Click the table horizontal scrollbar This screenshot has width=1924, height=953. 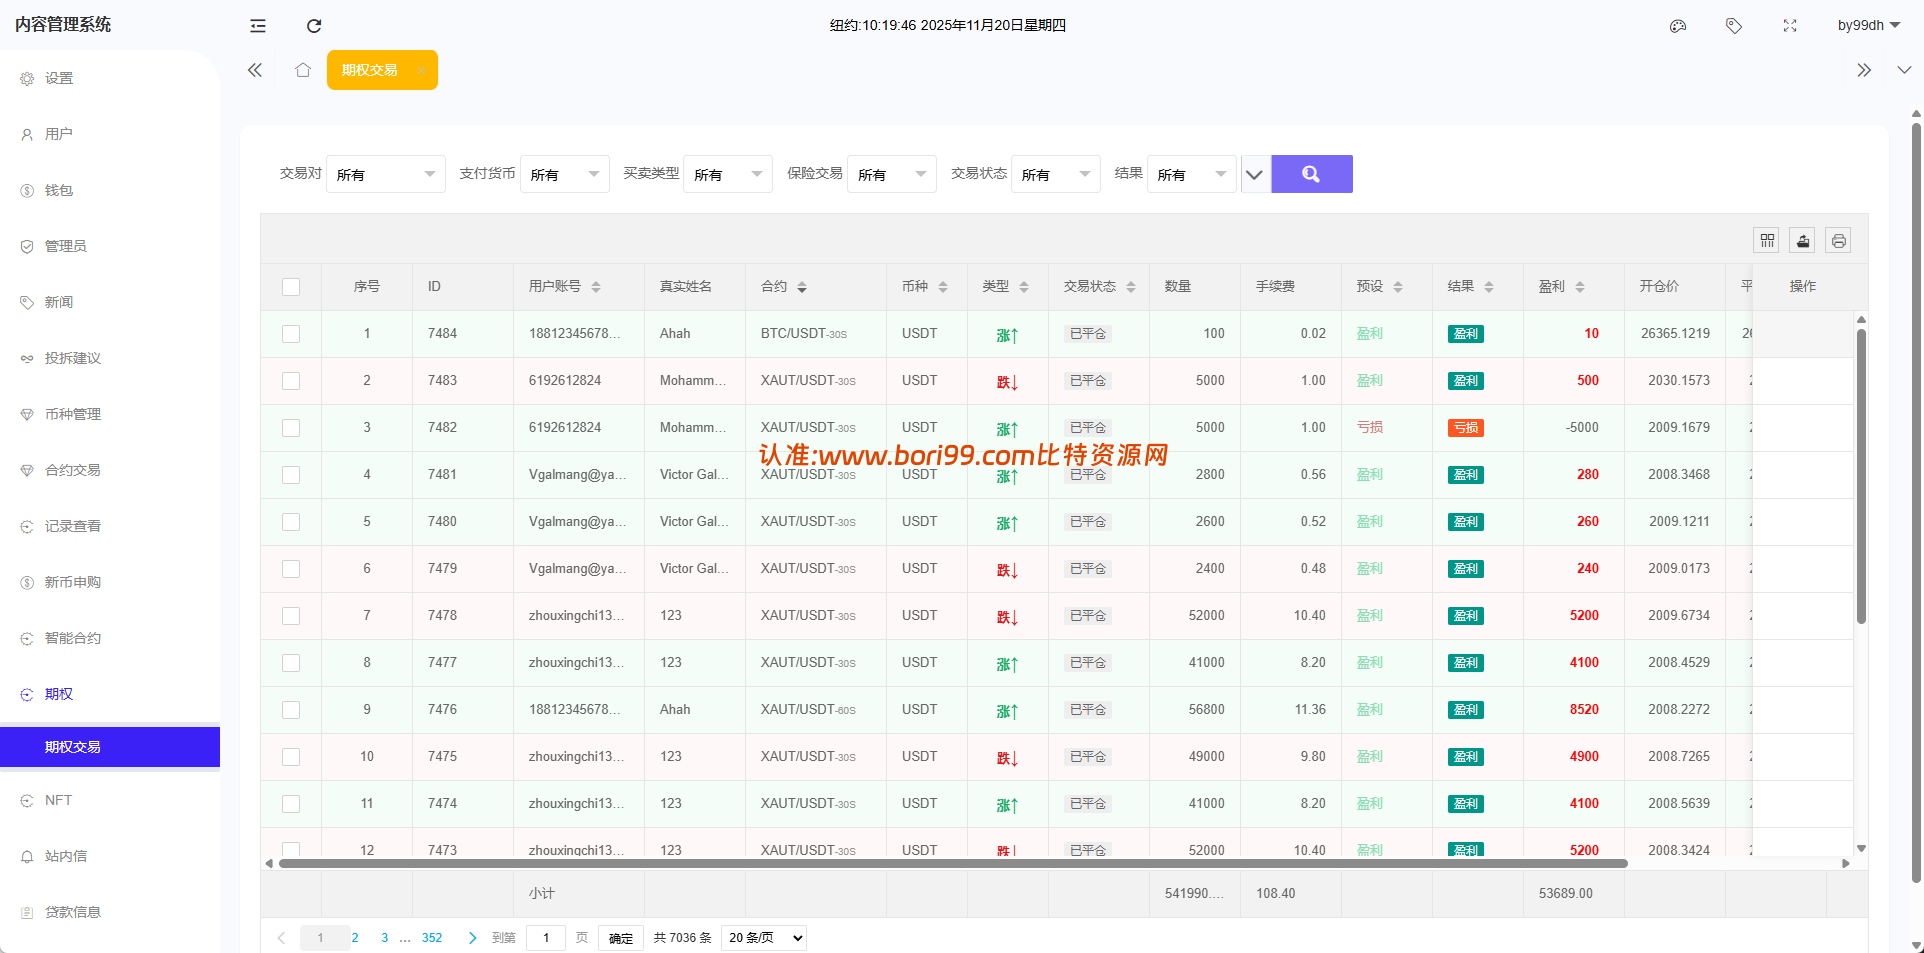pyautogui.click(x=953, y=863)
